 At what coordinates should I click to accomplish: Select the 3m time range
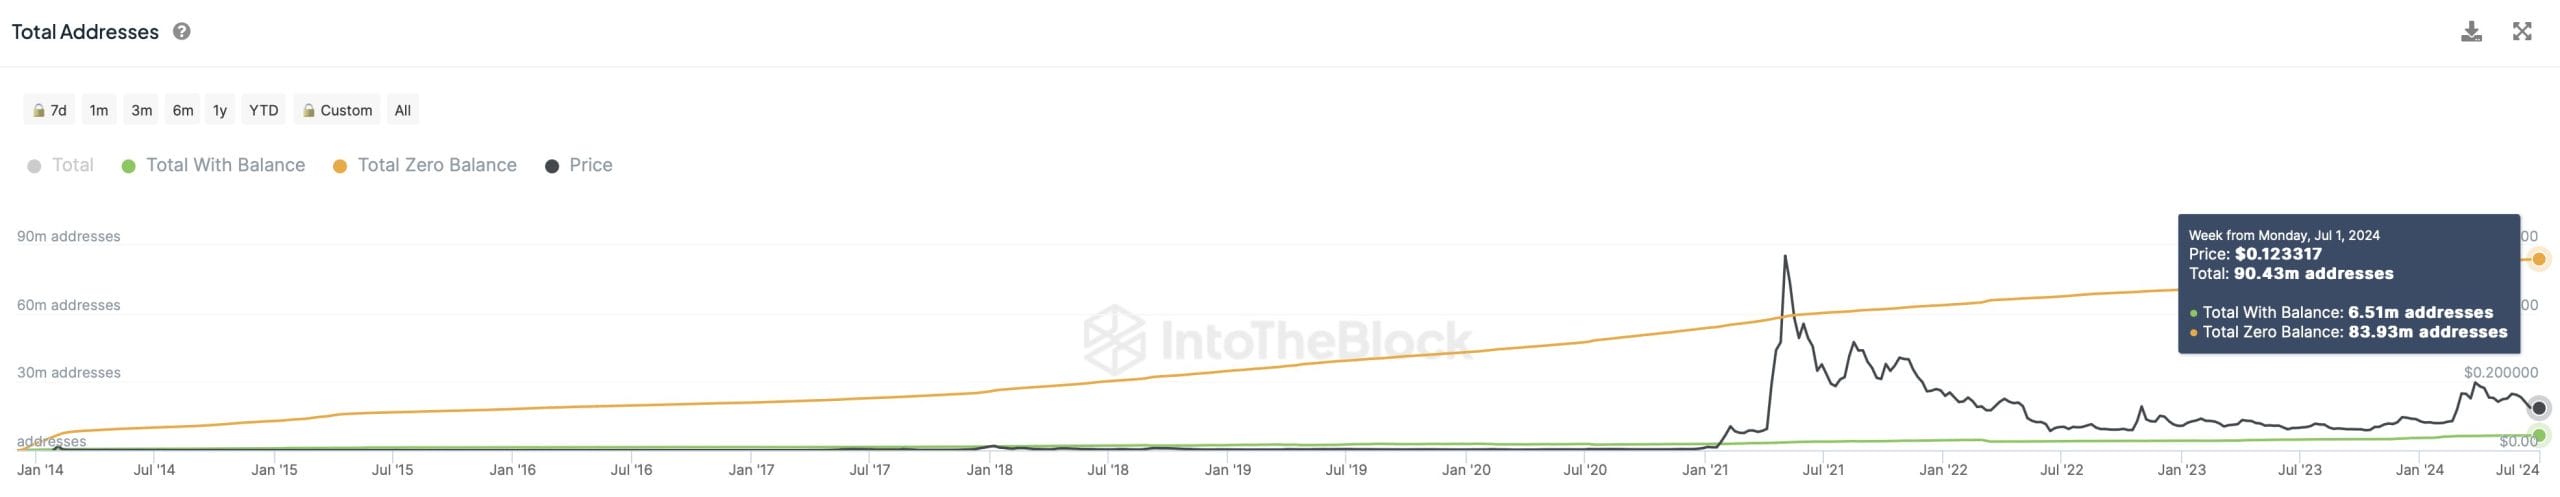coord(142,110)
